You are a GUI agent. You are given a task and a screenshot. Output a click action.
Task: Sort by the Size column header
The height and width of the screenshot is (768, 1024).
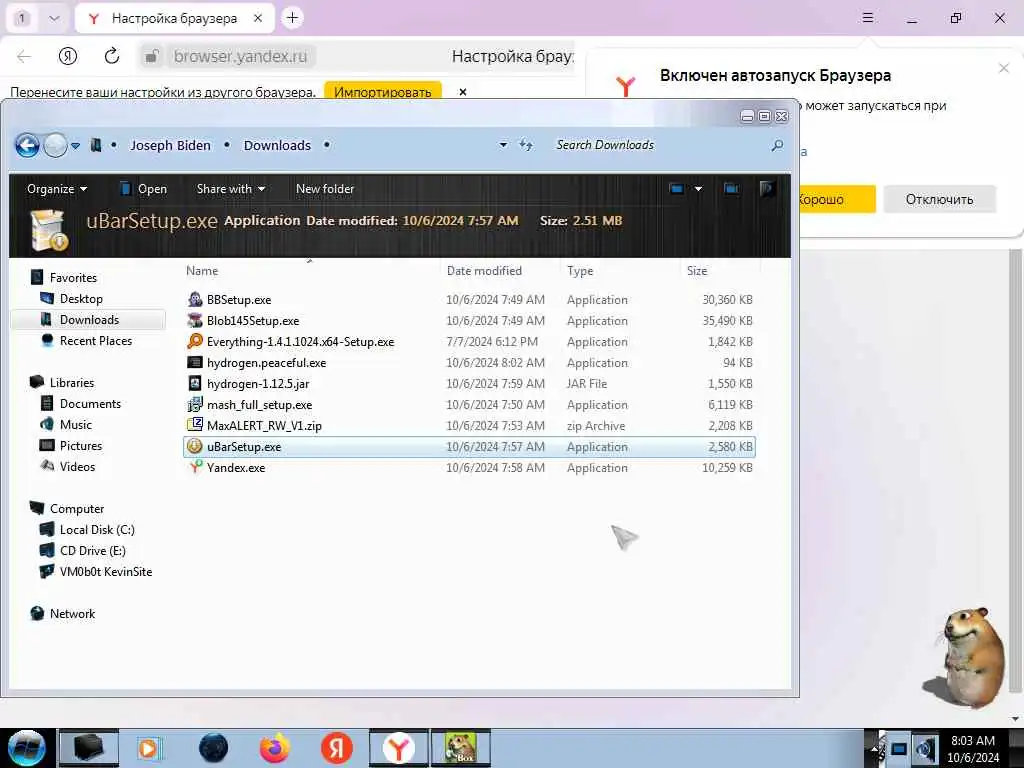coord(697,270)
